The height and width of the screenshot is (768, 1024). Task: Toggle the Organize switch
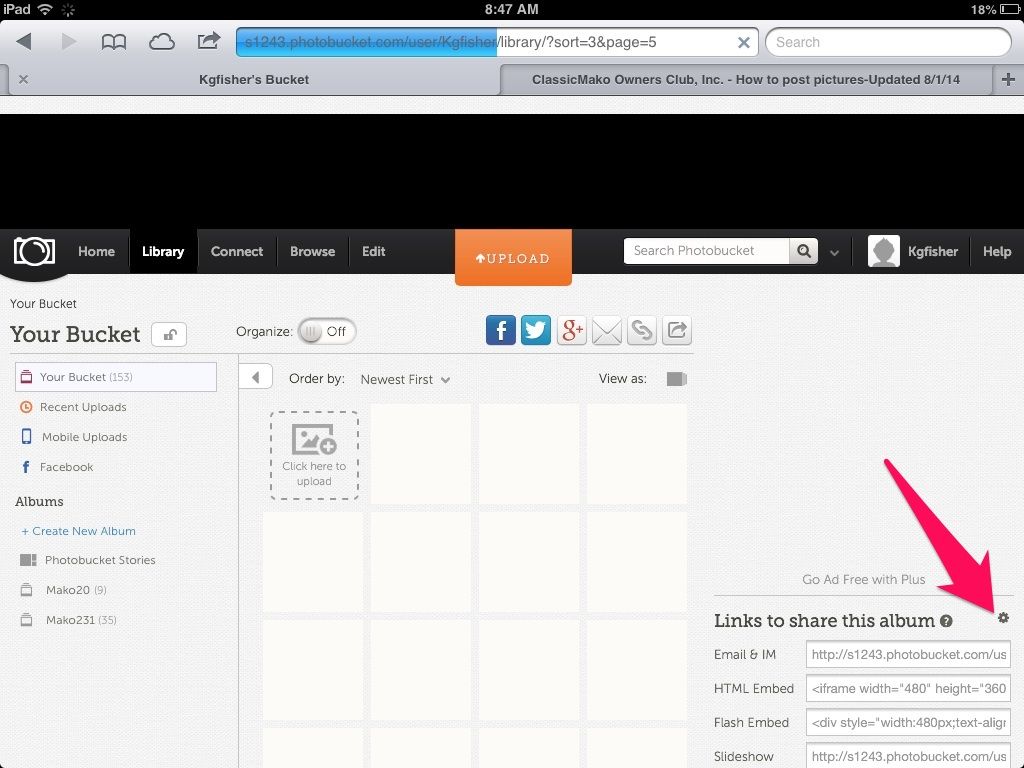(327, 332)
